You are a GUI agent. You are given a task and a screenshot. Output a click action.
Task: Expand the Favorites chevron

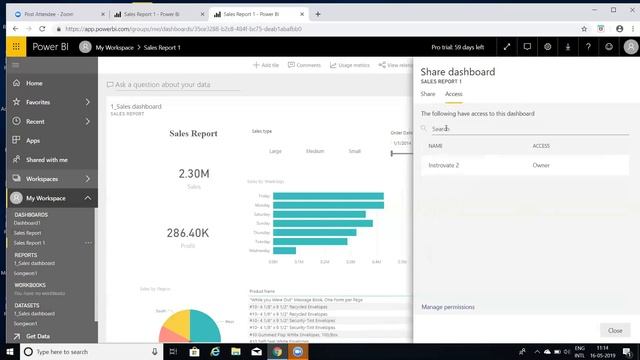(x=88, y=102)
